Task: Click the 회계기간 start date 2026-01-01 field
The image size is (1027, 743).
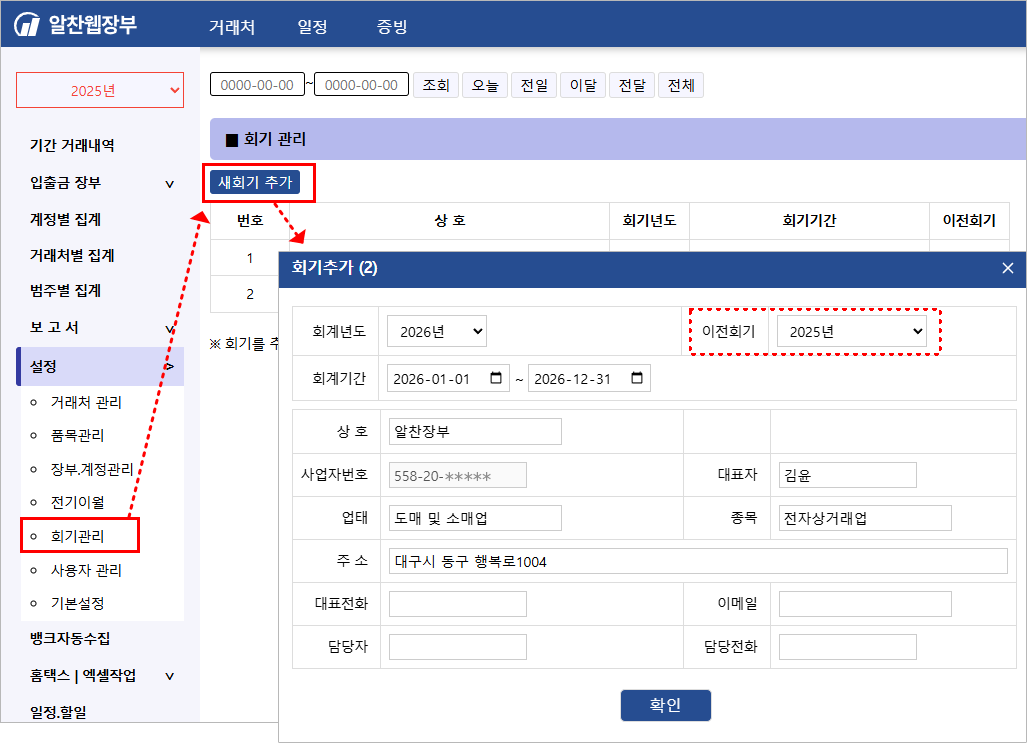Action: pos(448,378)
